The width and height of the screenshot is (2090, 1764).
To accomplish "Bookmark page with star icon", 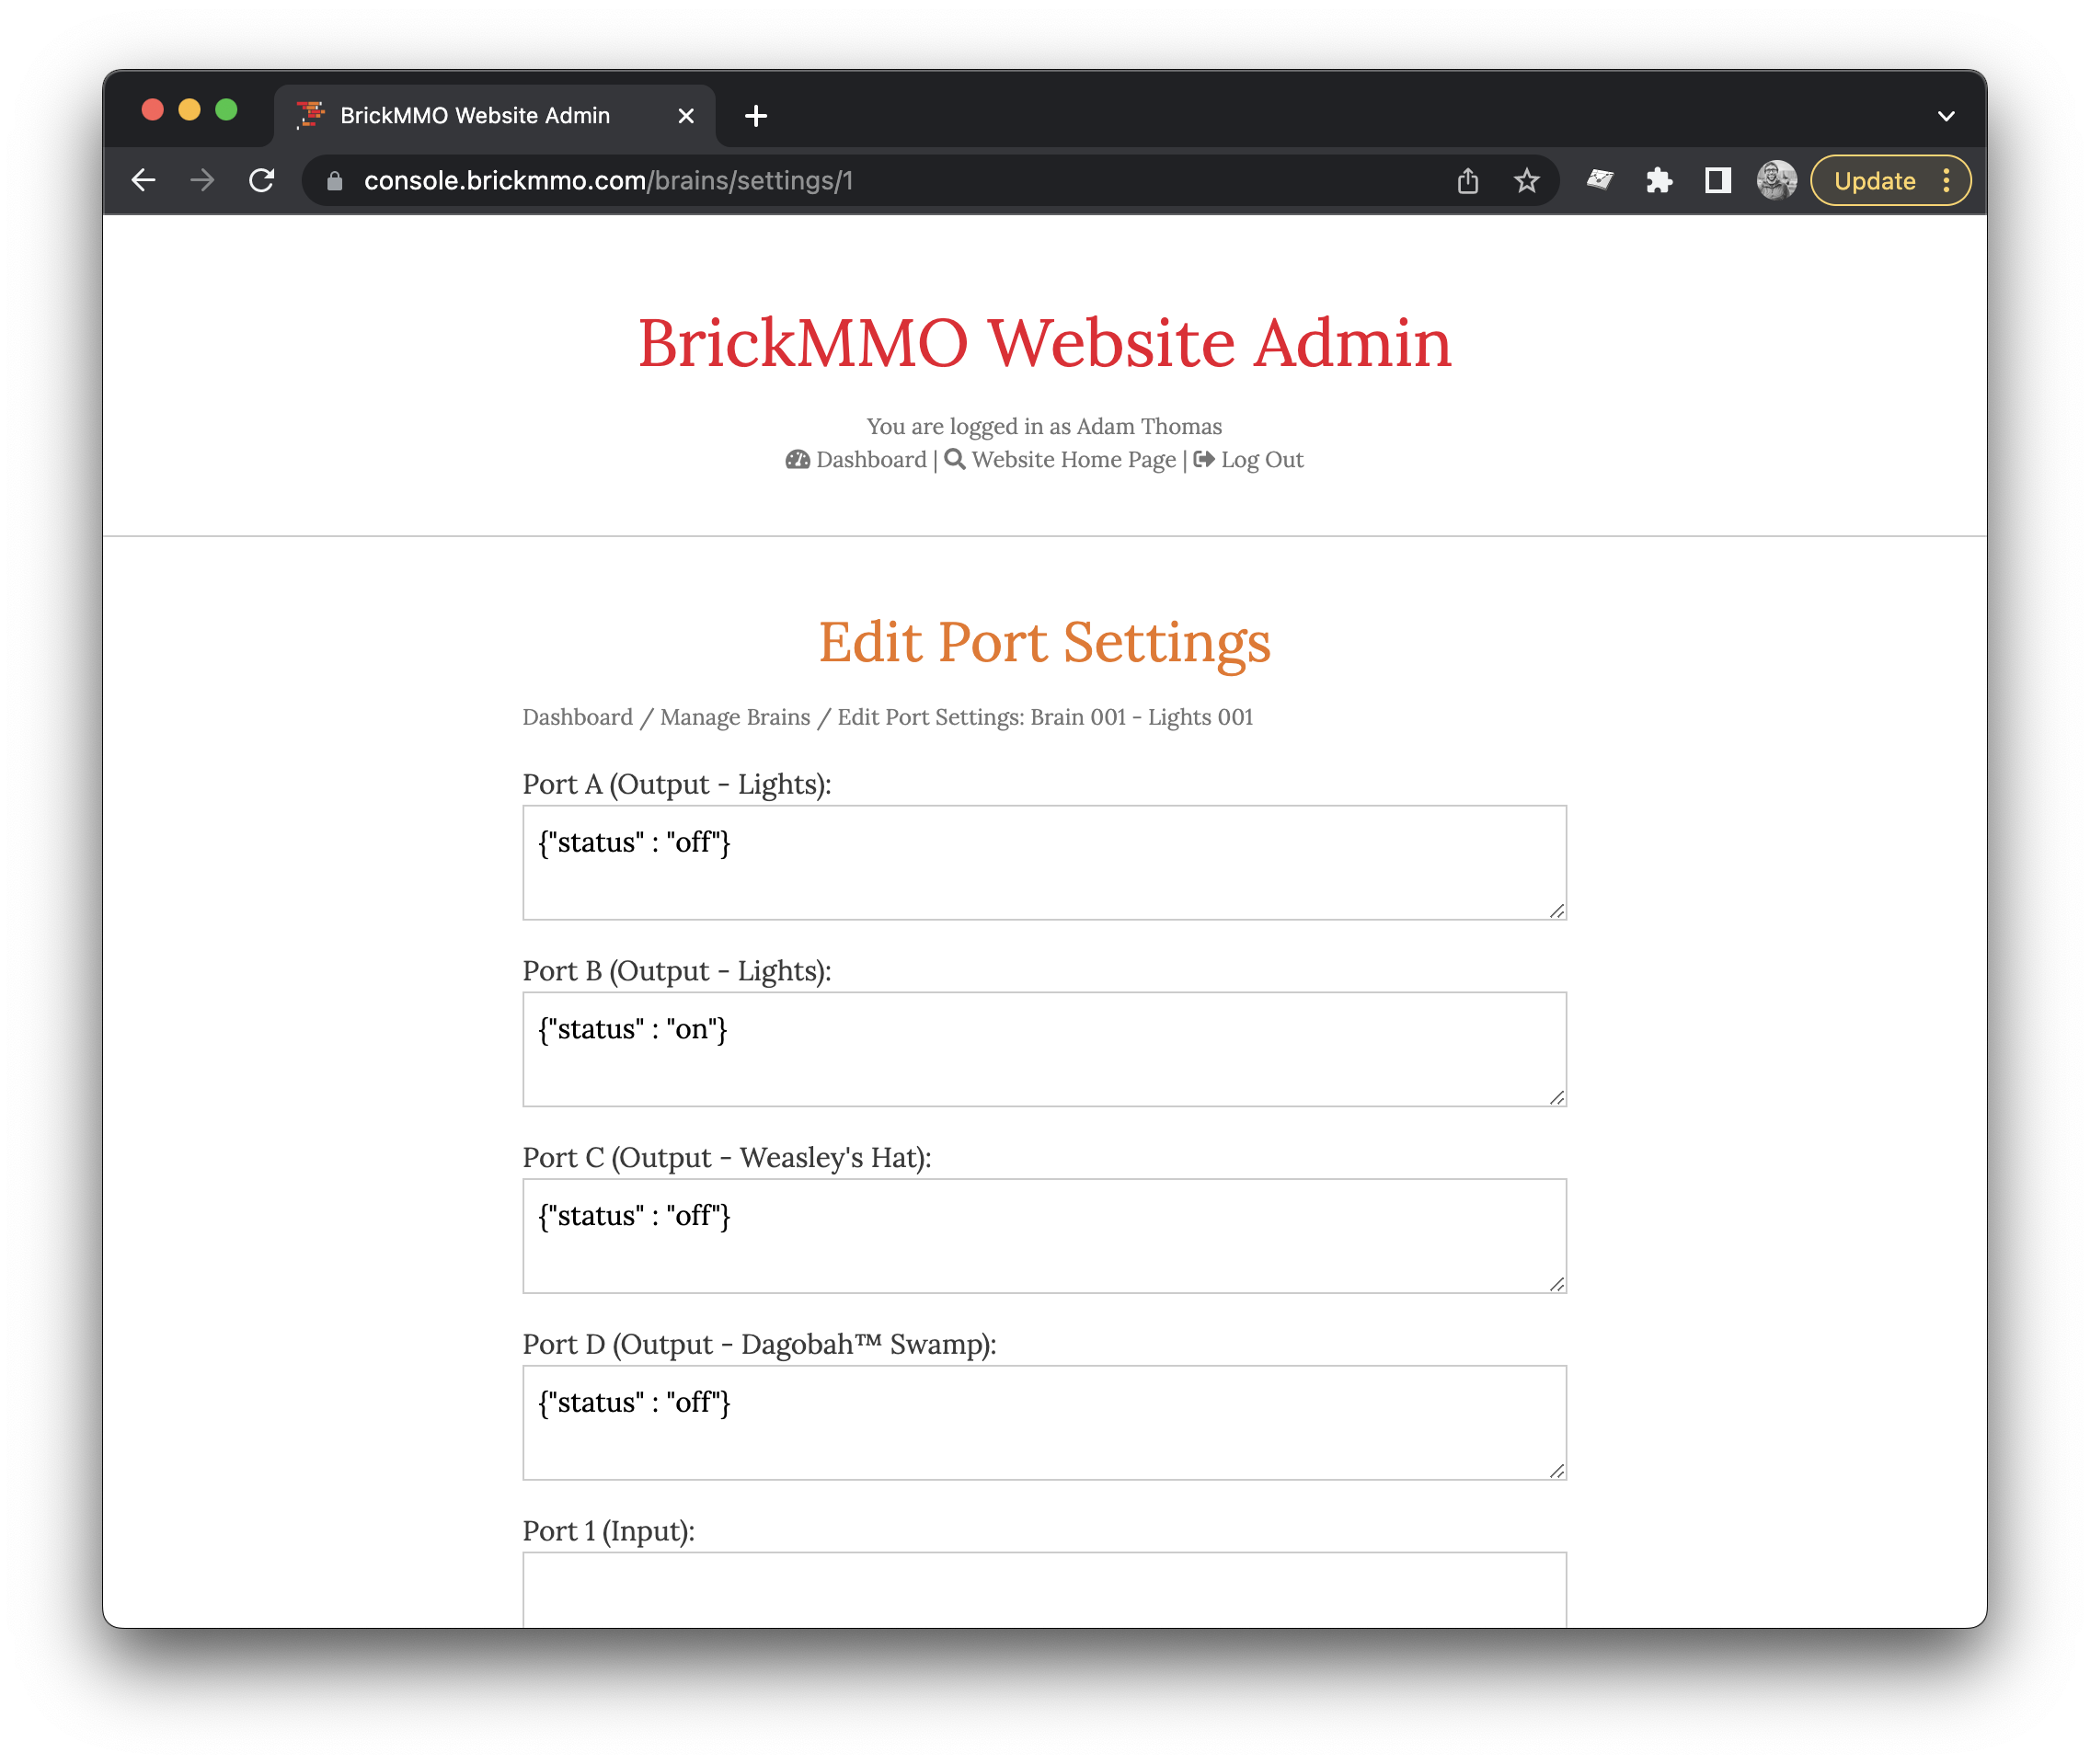I will pos(1526,180).
